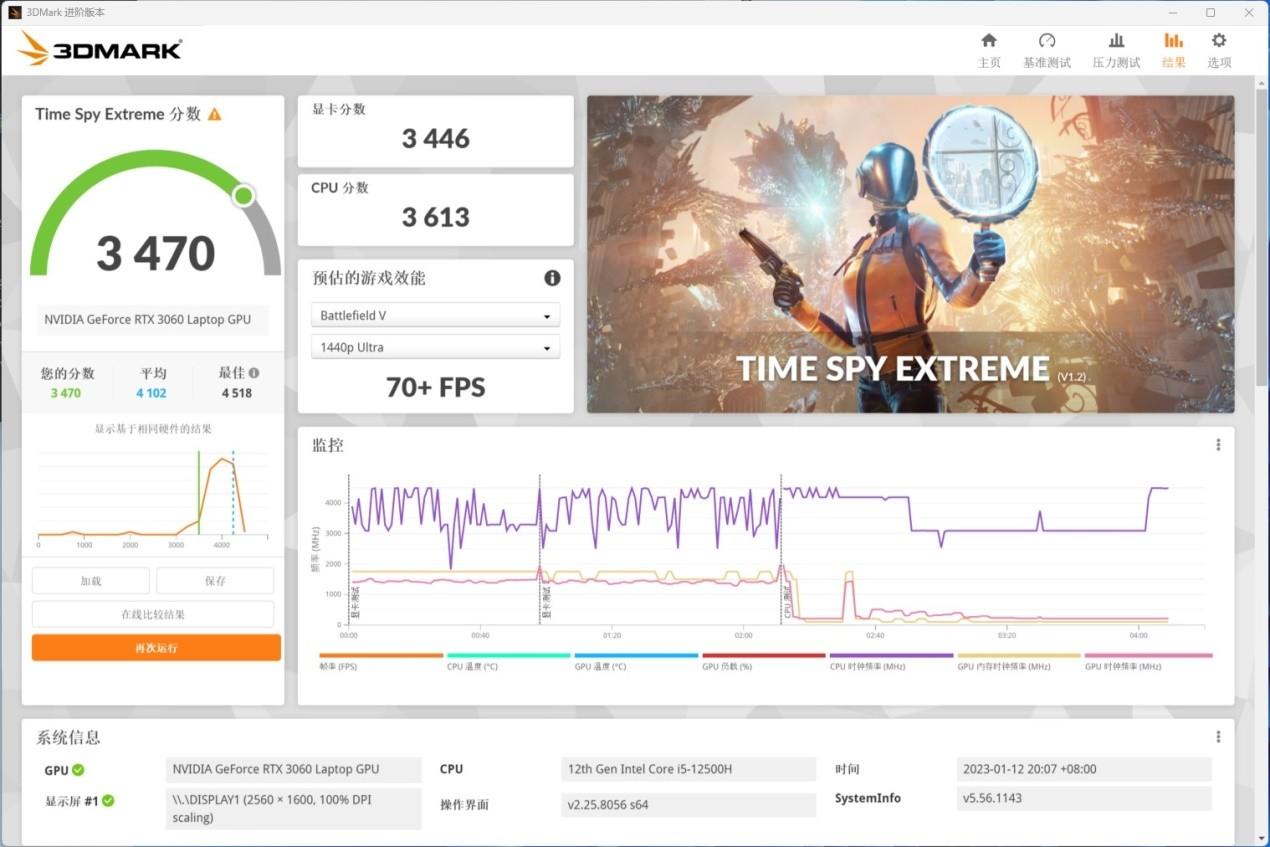
Task: Click the DISPLAY1 (2560 × 1600) display info
Action: click(x=293, y=809)
